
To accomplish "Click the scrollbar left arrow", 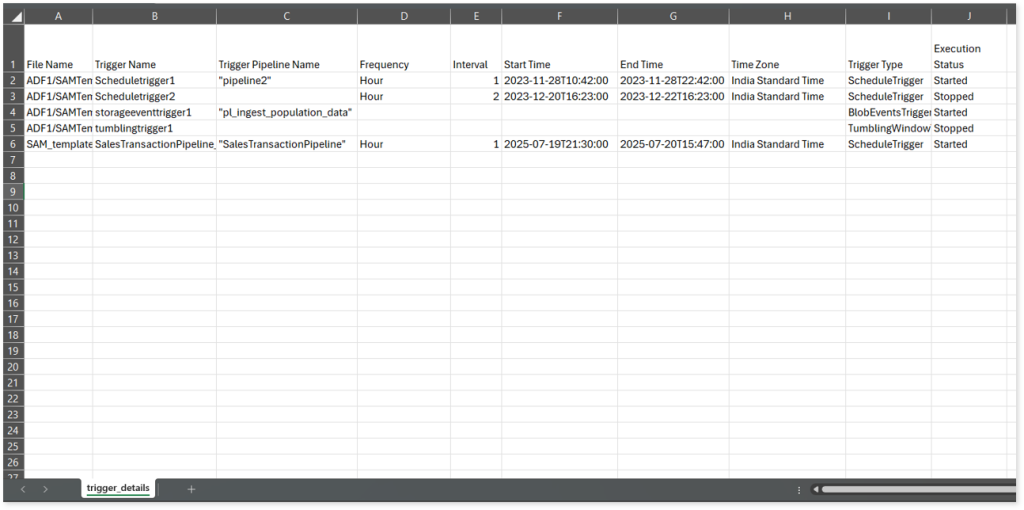I will pos(815,489).
